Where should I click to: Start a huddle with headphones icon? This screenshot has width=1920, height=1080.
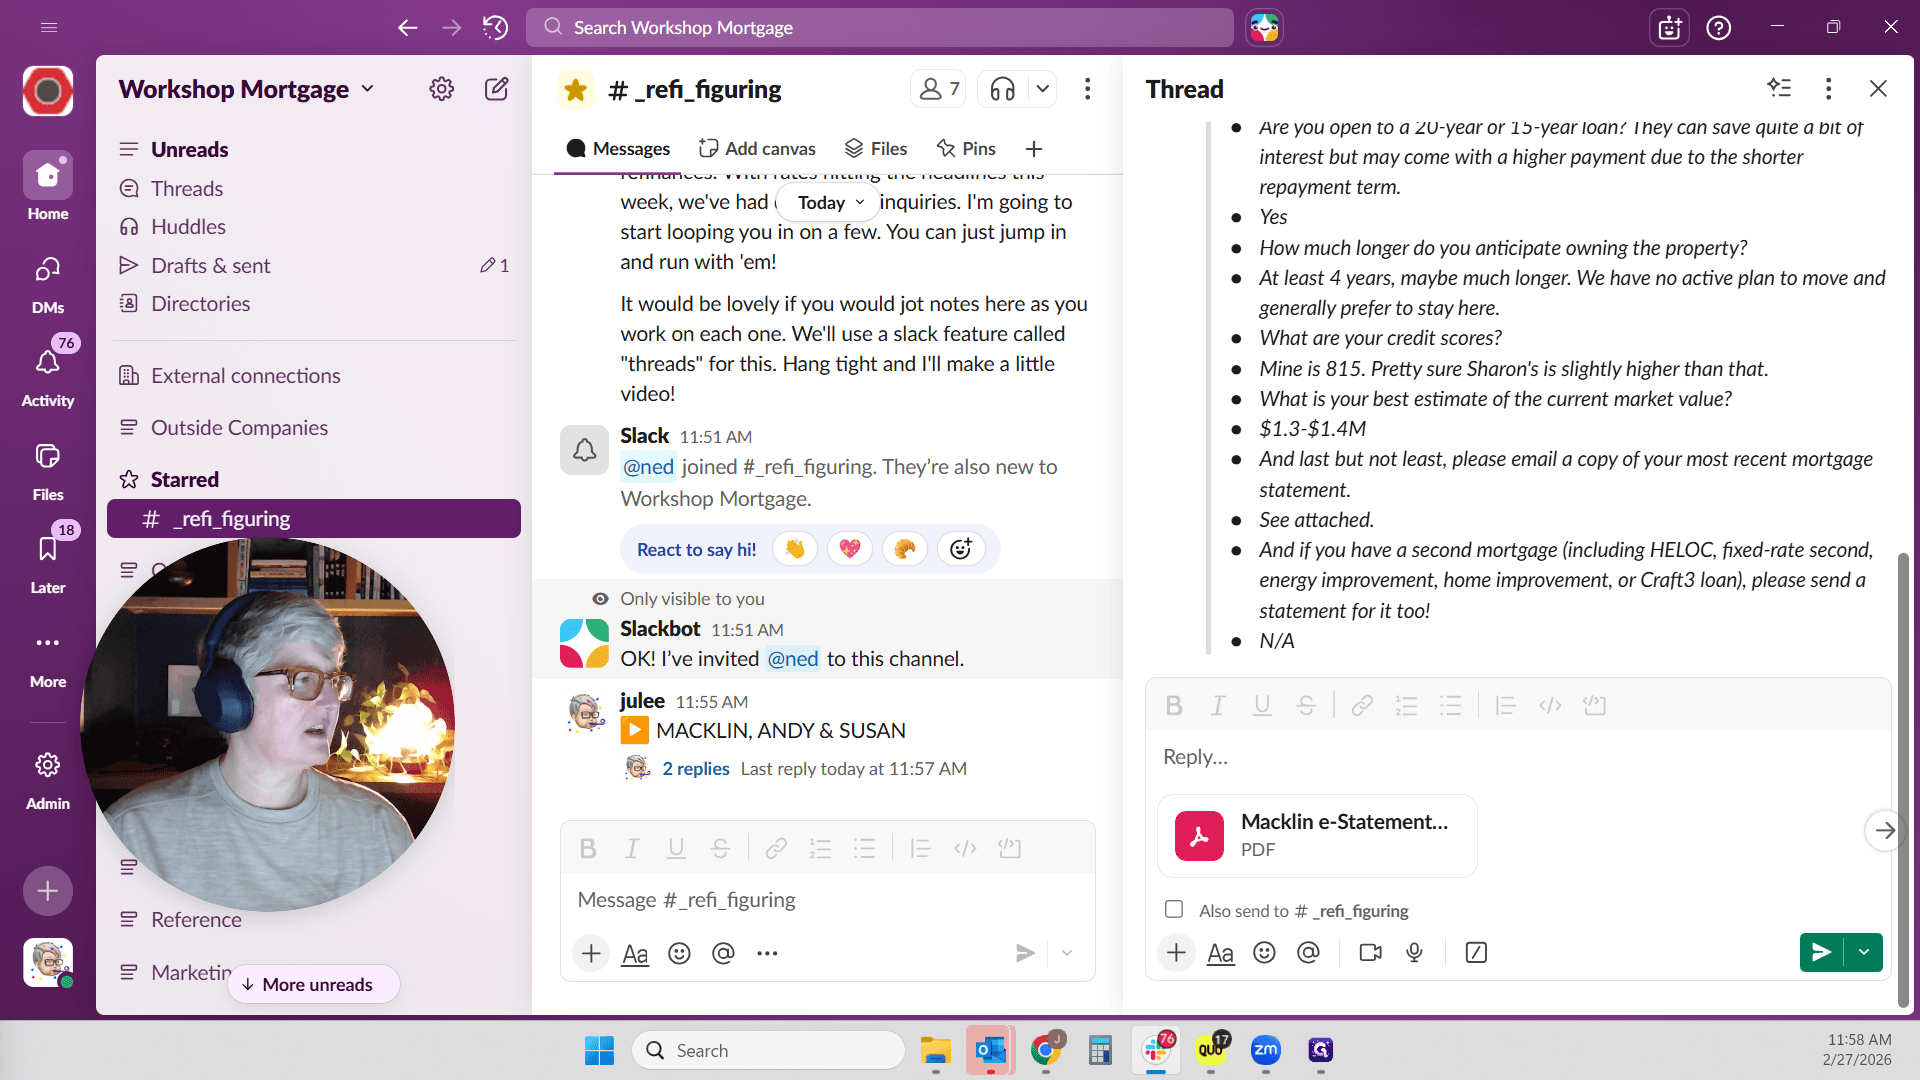pyautogui.click(x=1002, y=89)
